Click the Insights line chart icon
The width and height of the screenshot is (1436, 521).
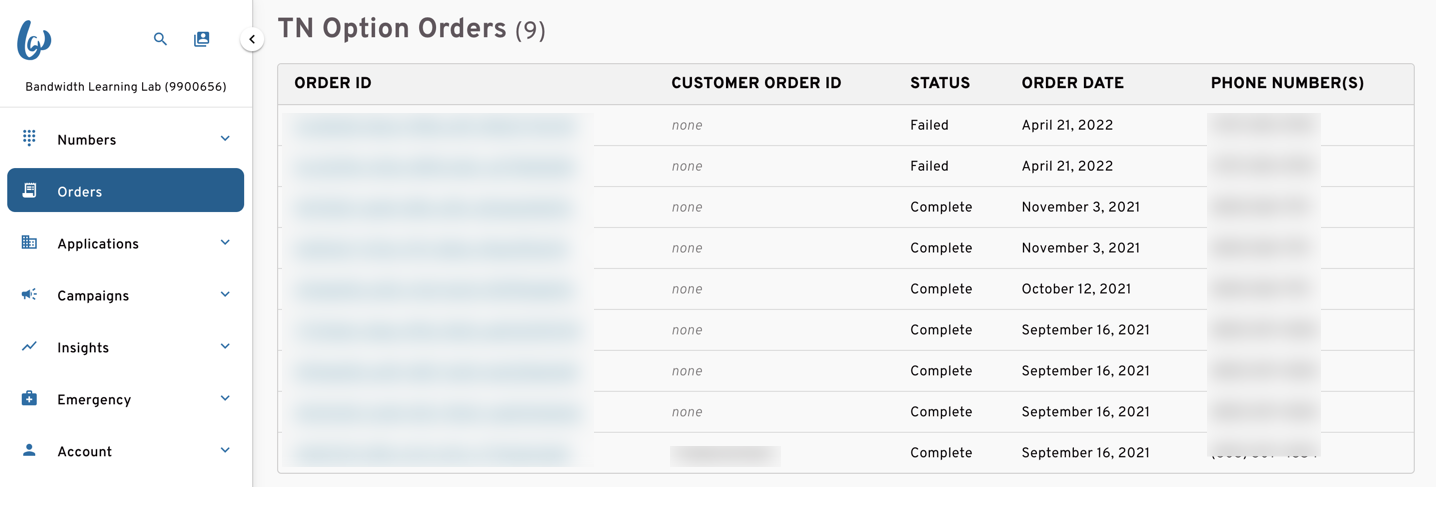tap(29, 346)
